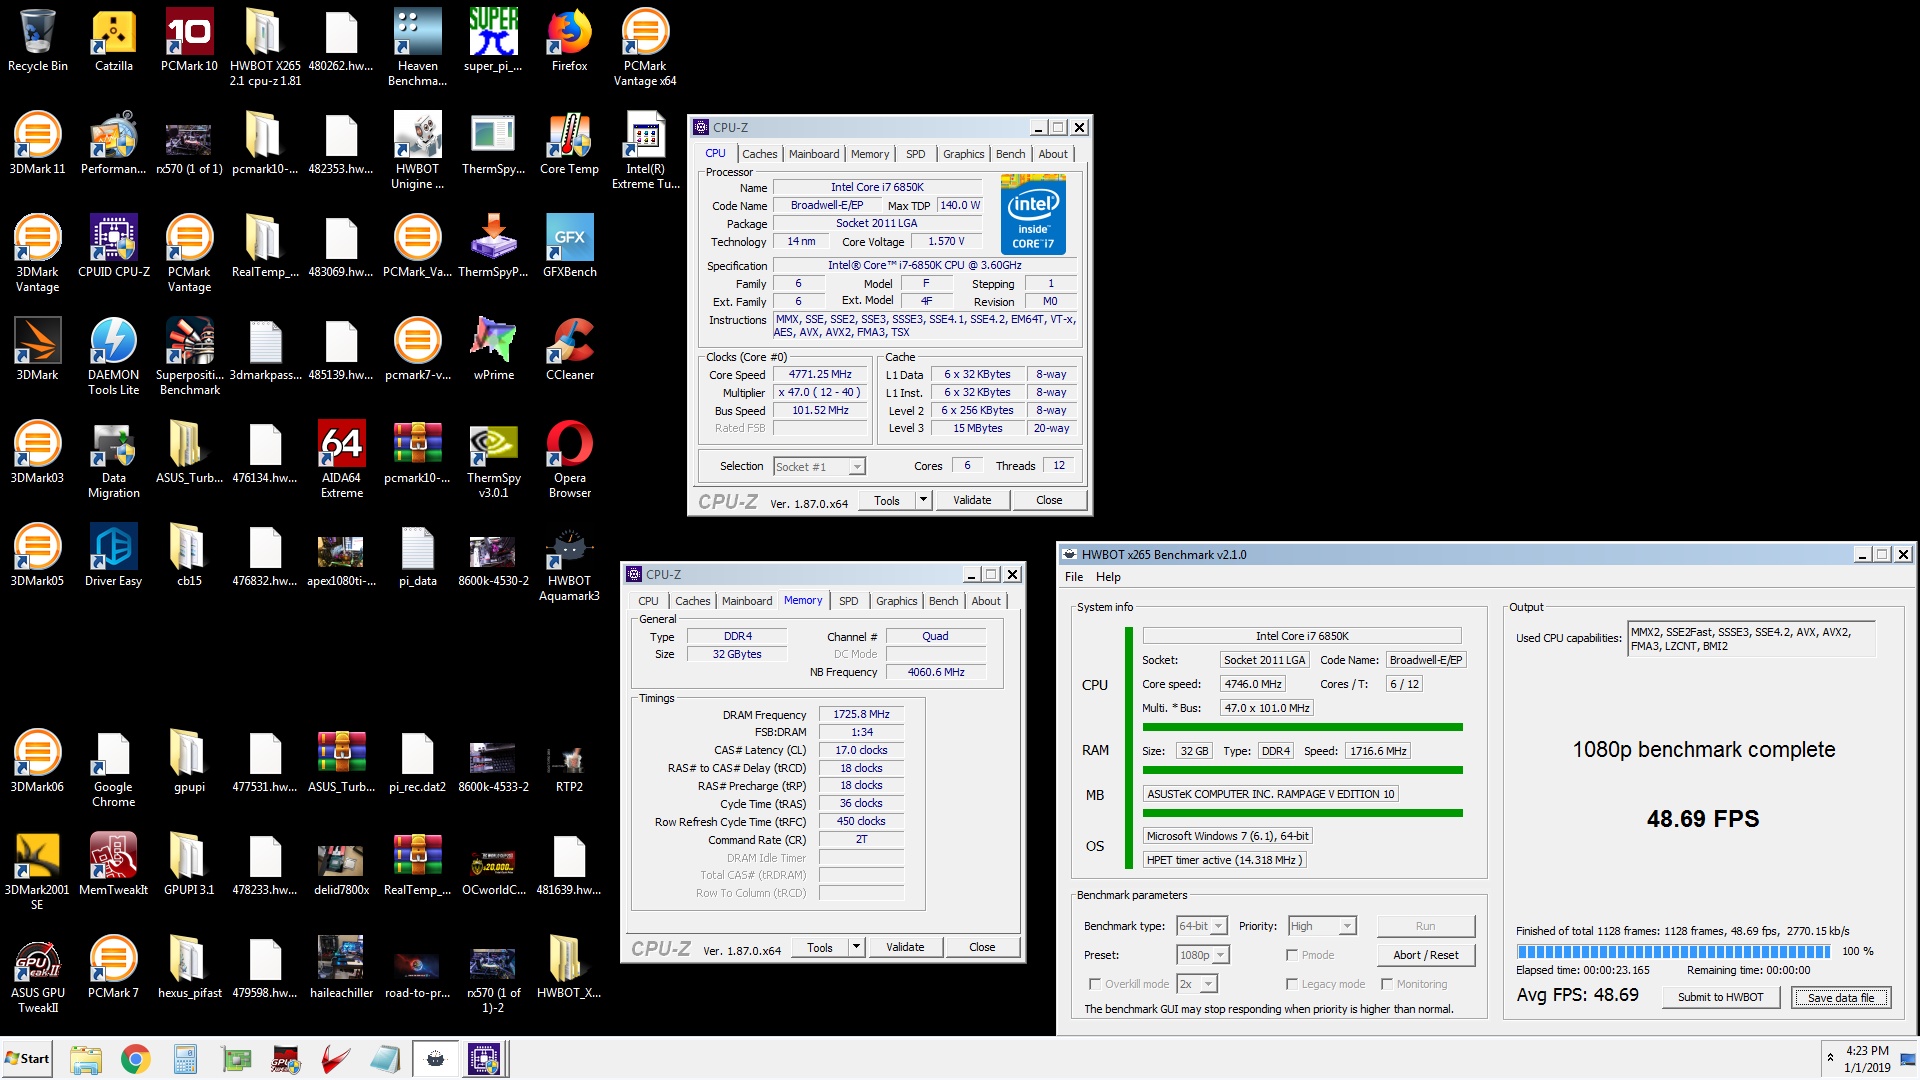Open the Priority High dropdown
Image resolution: width=1920 pixels, height=1080 pixels.
point(1322,926)
